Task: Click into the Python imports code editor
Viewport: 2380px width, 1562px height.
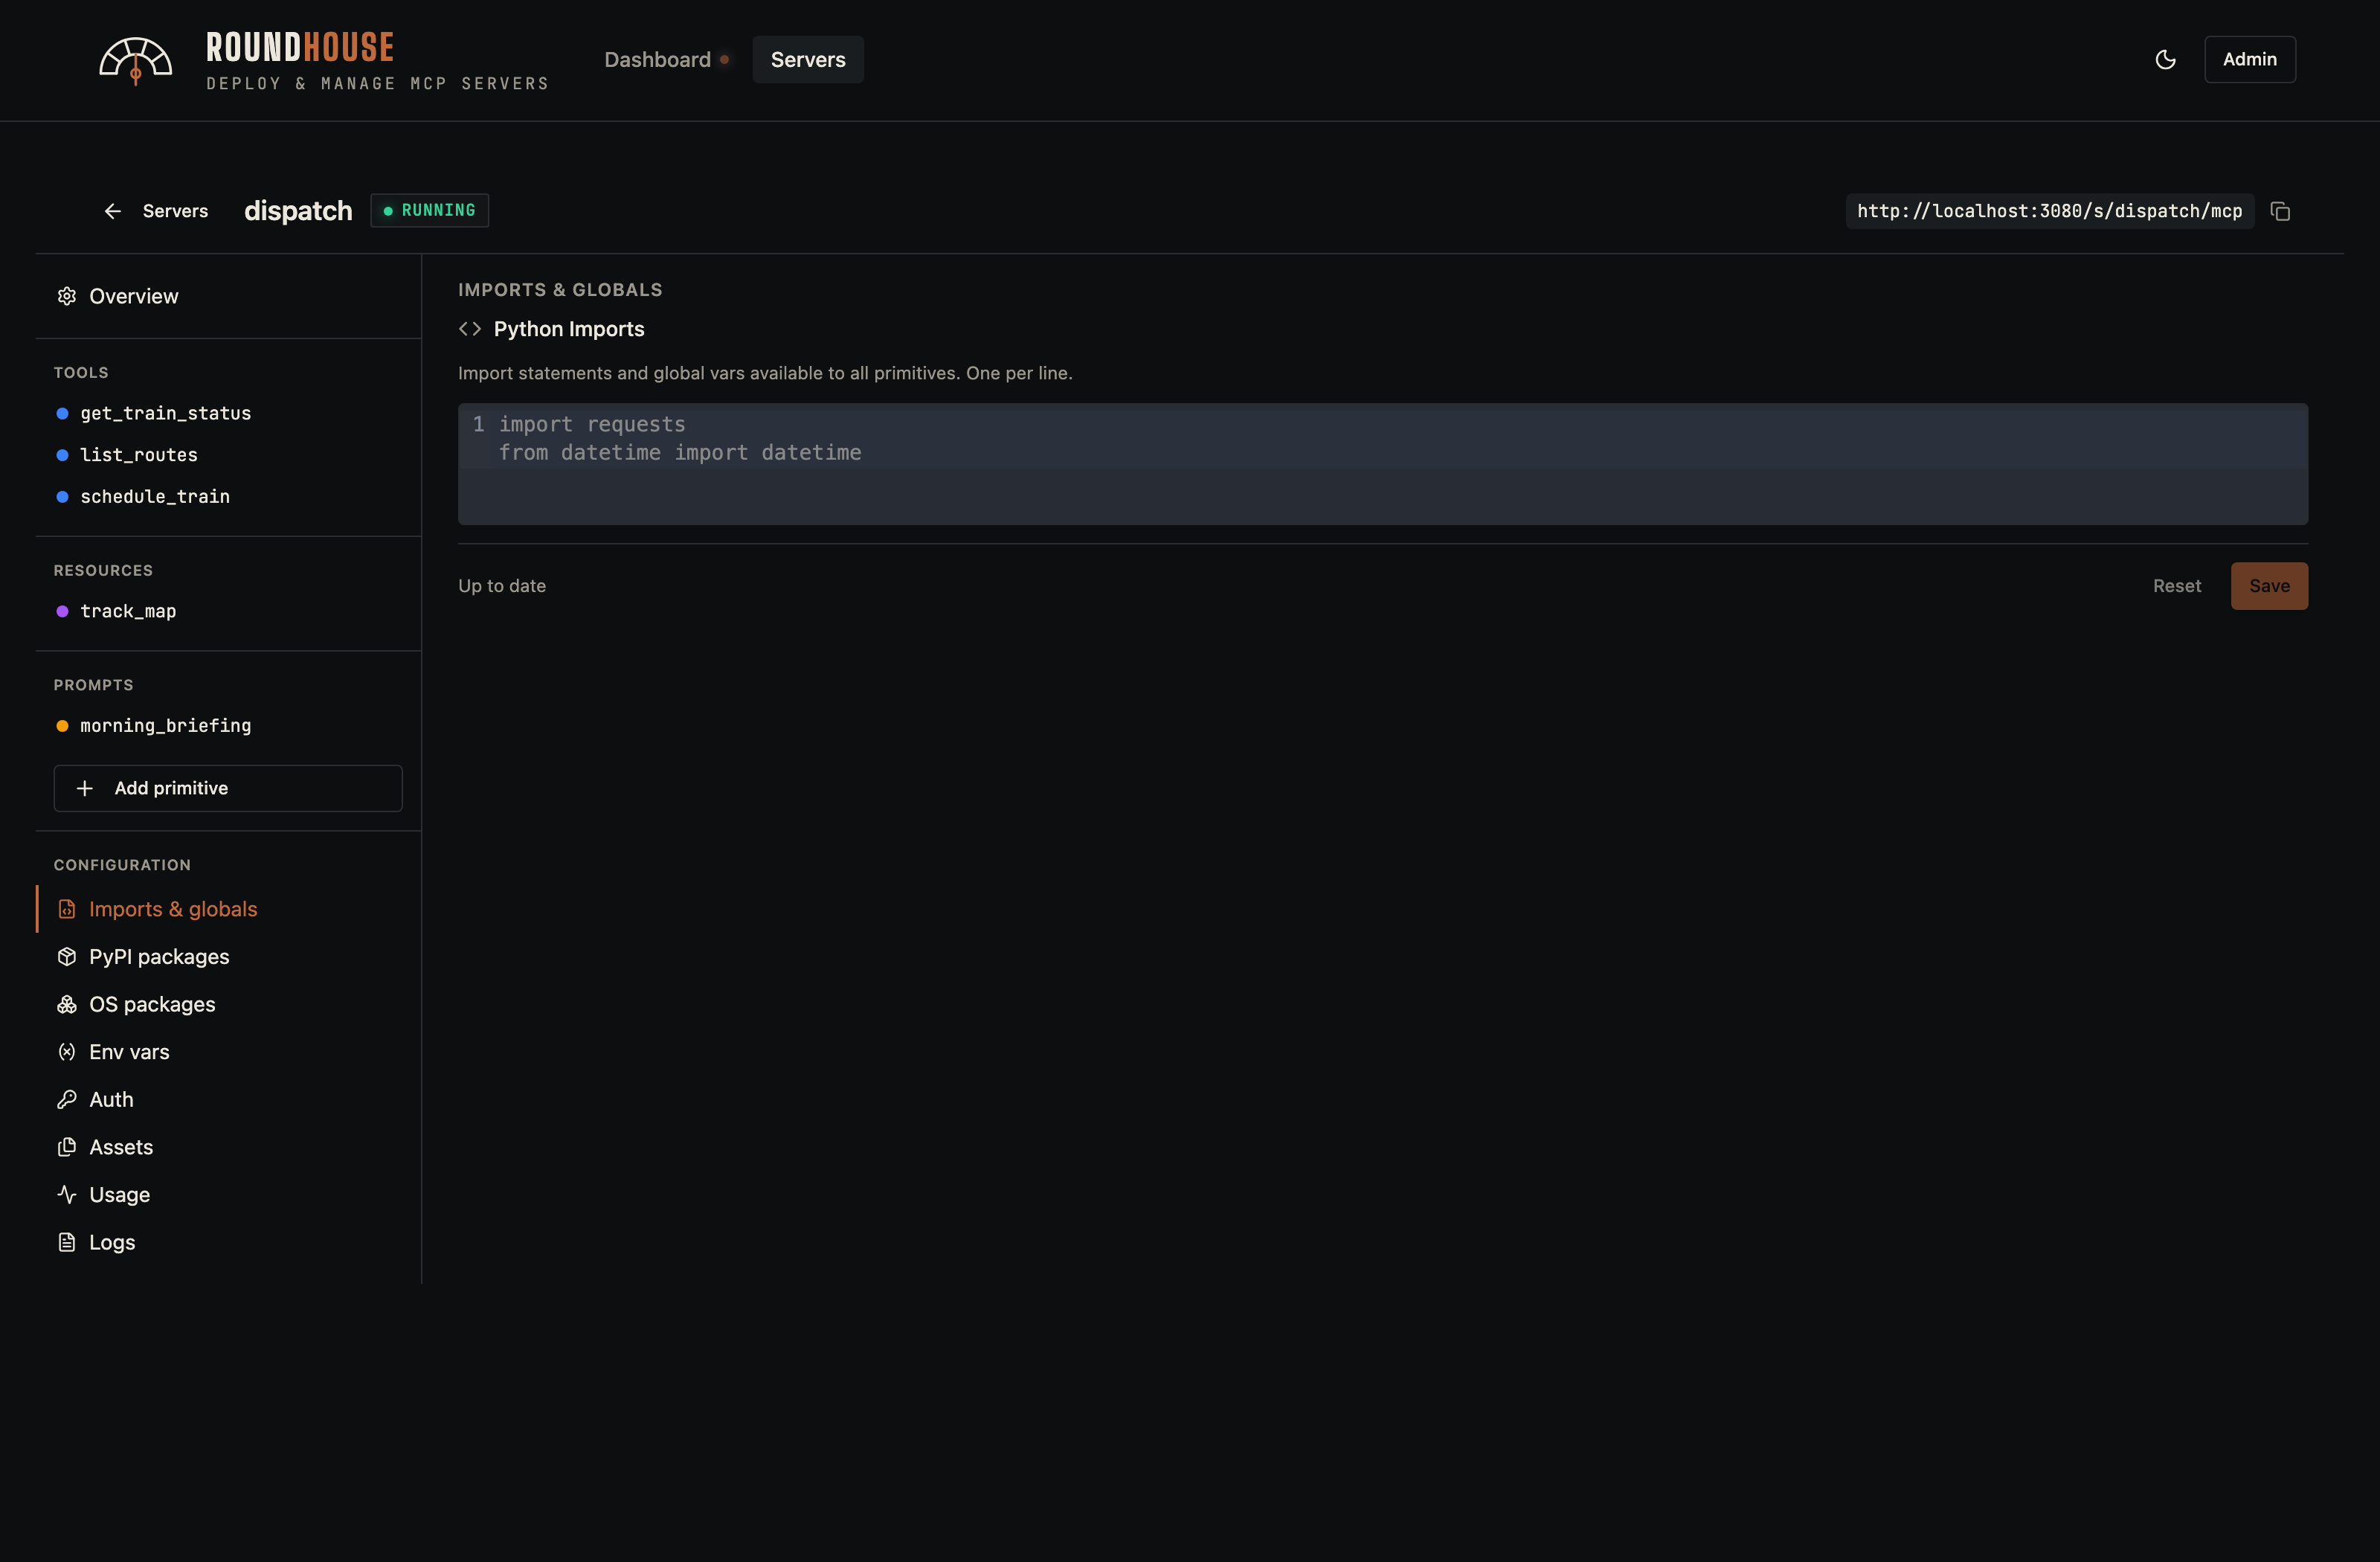Action: (x=1383, y=464)
